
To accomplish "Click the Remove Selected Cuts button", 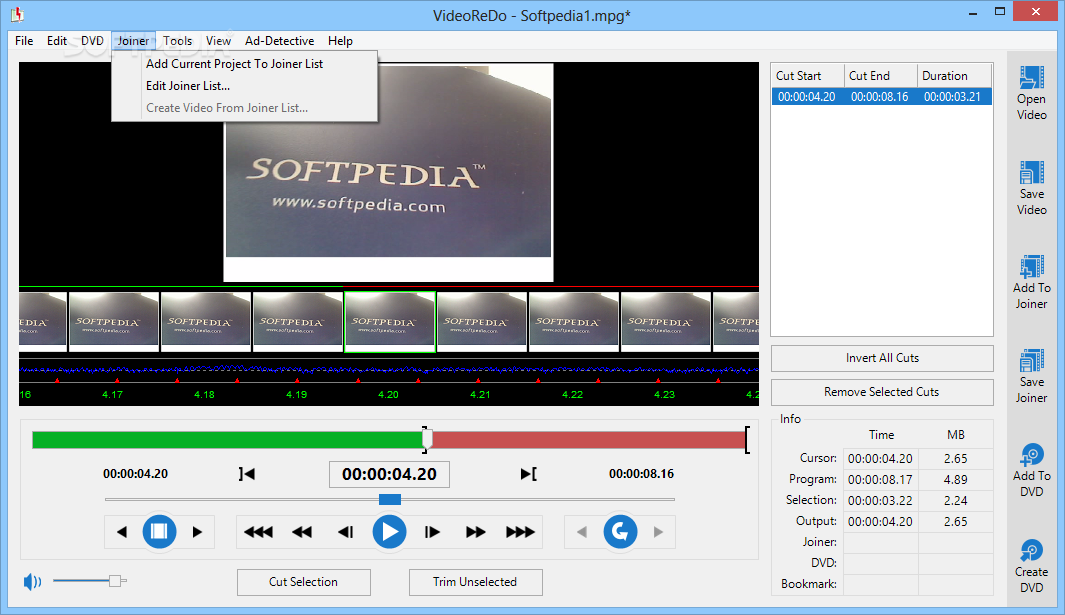I will coord(882,392).
